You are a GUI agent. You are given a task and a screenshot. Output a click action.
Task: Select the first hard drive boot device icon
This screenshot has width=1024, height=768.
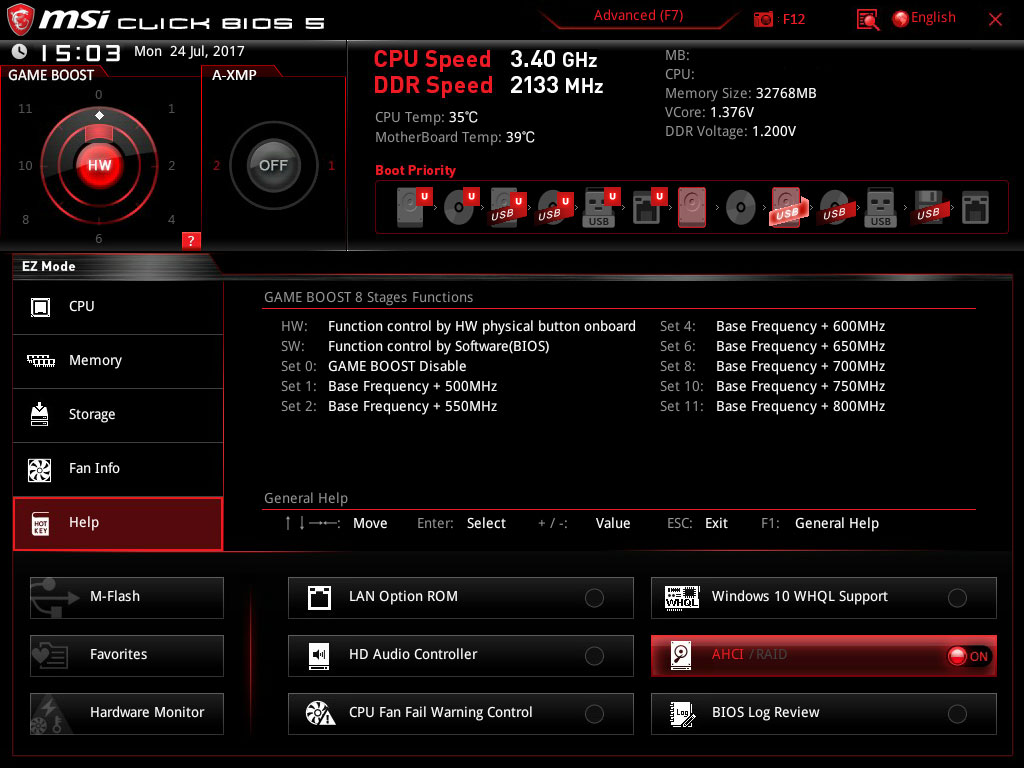pos(410,208)
